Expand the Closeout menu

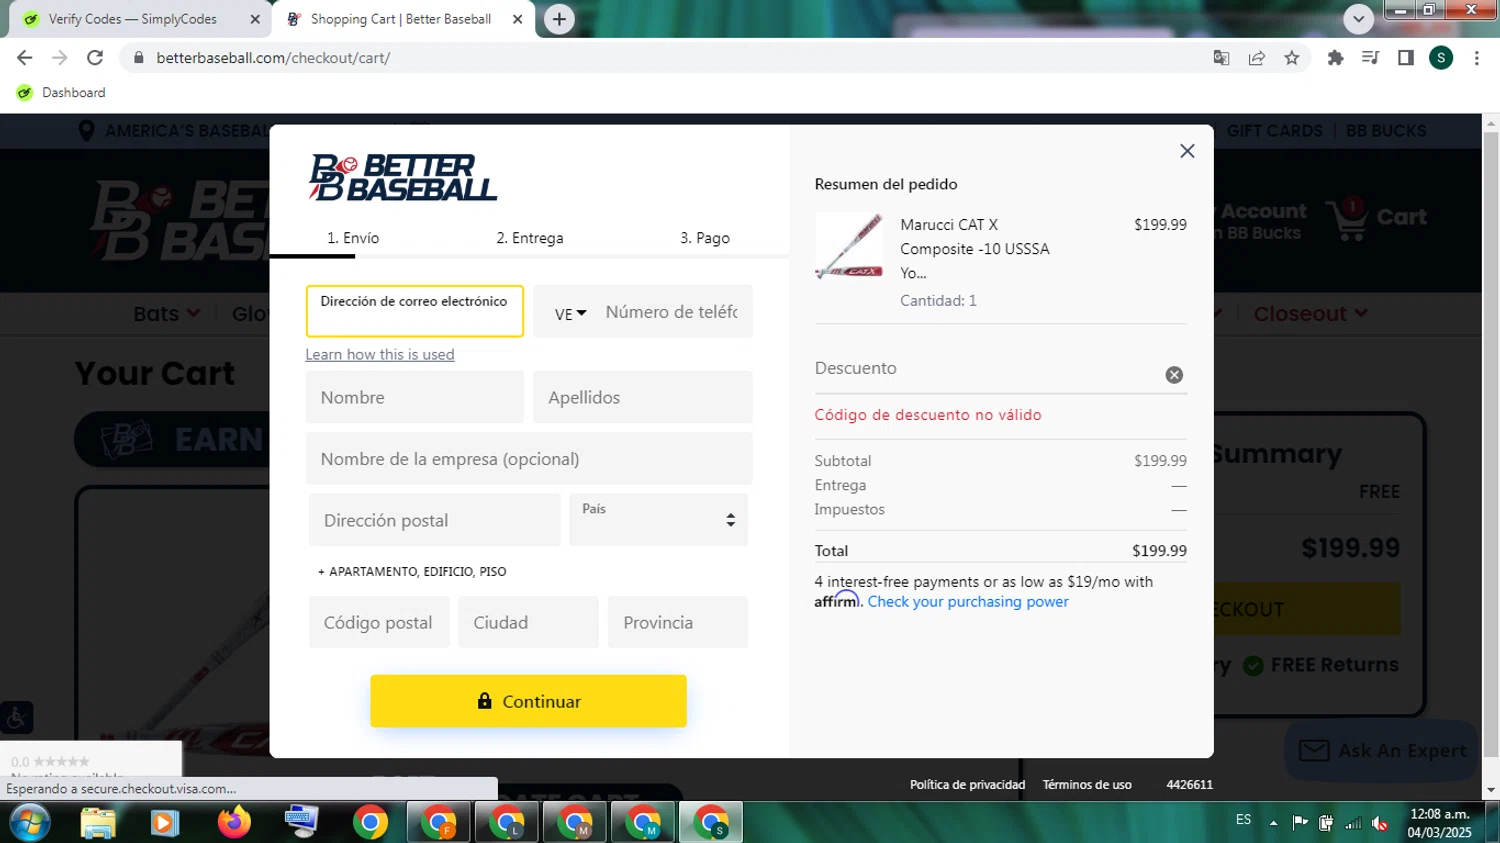(1311, 313)
